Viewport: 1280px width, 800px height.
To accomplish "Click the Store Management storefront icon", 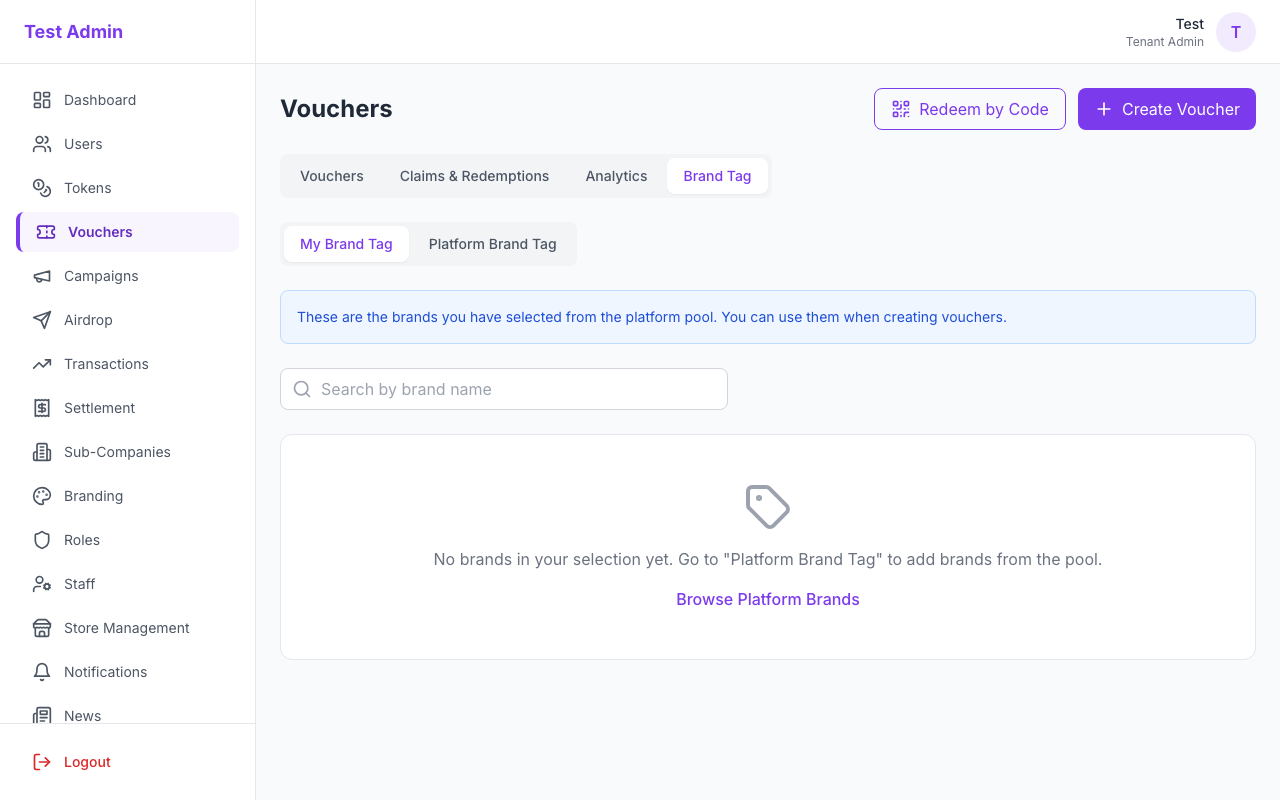I will click(42, 628).
